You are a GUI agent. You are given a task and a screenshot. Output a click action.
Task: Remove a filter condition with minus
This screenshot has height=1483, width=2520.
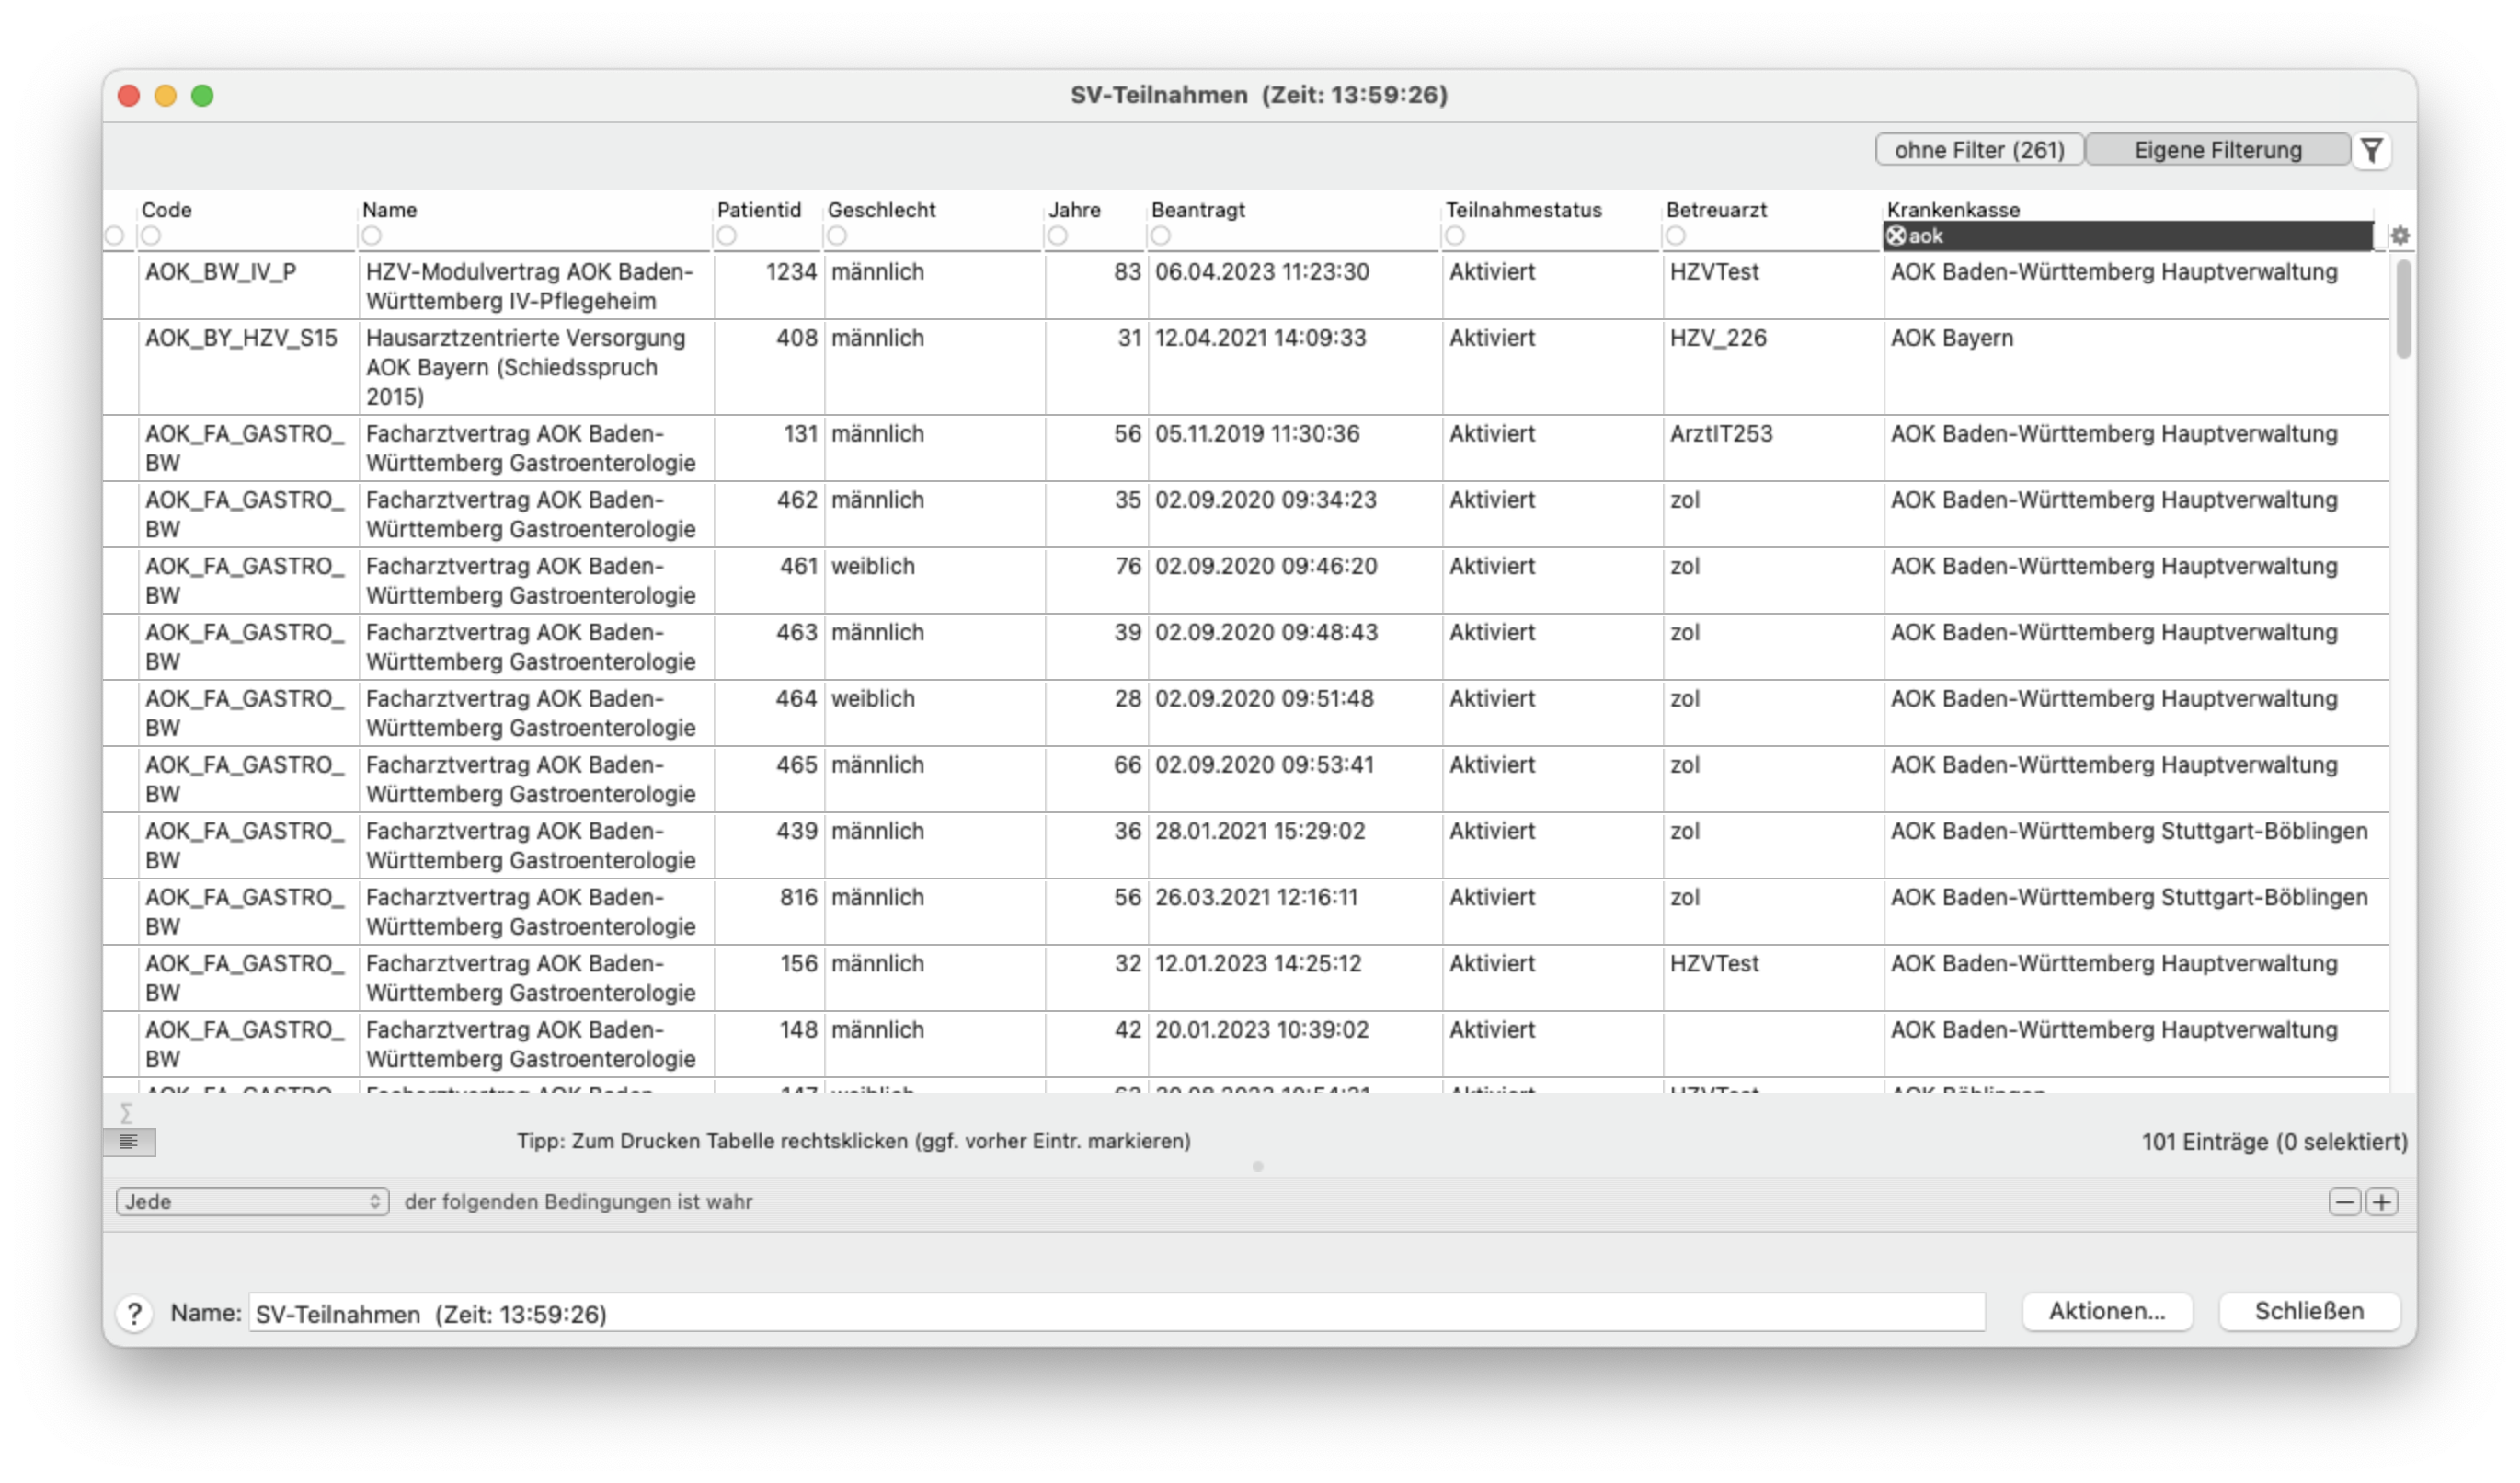click(2344, 1201)
